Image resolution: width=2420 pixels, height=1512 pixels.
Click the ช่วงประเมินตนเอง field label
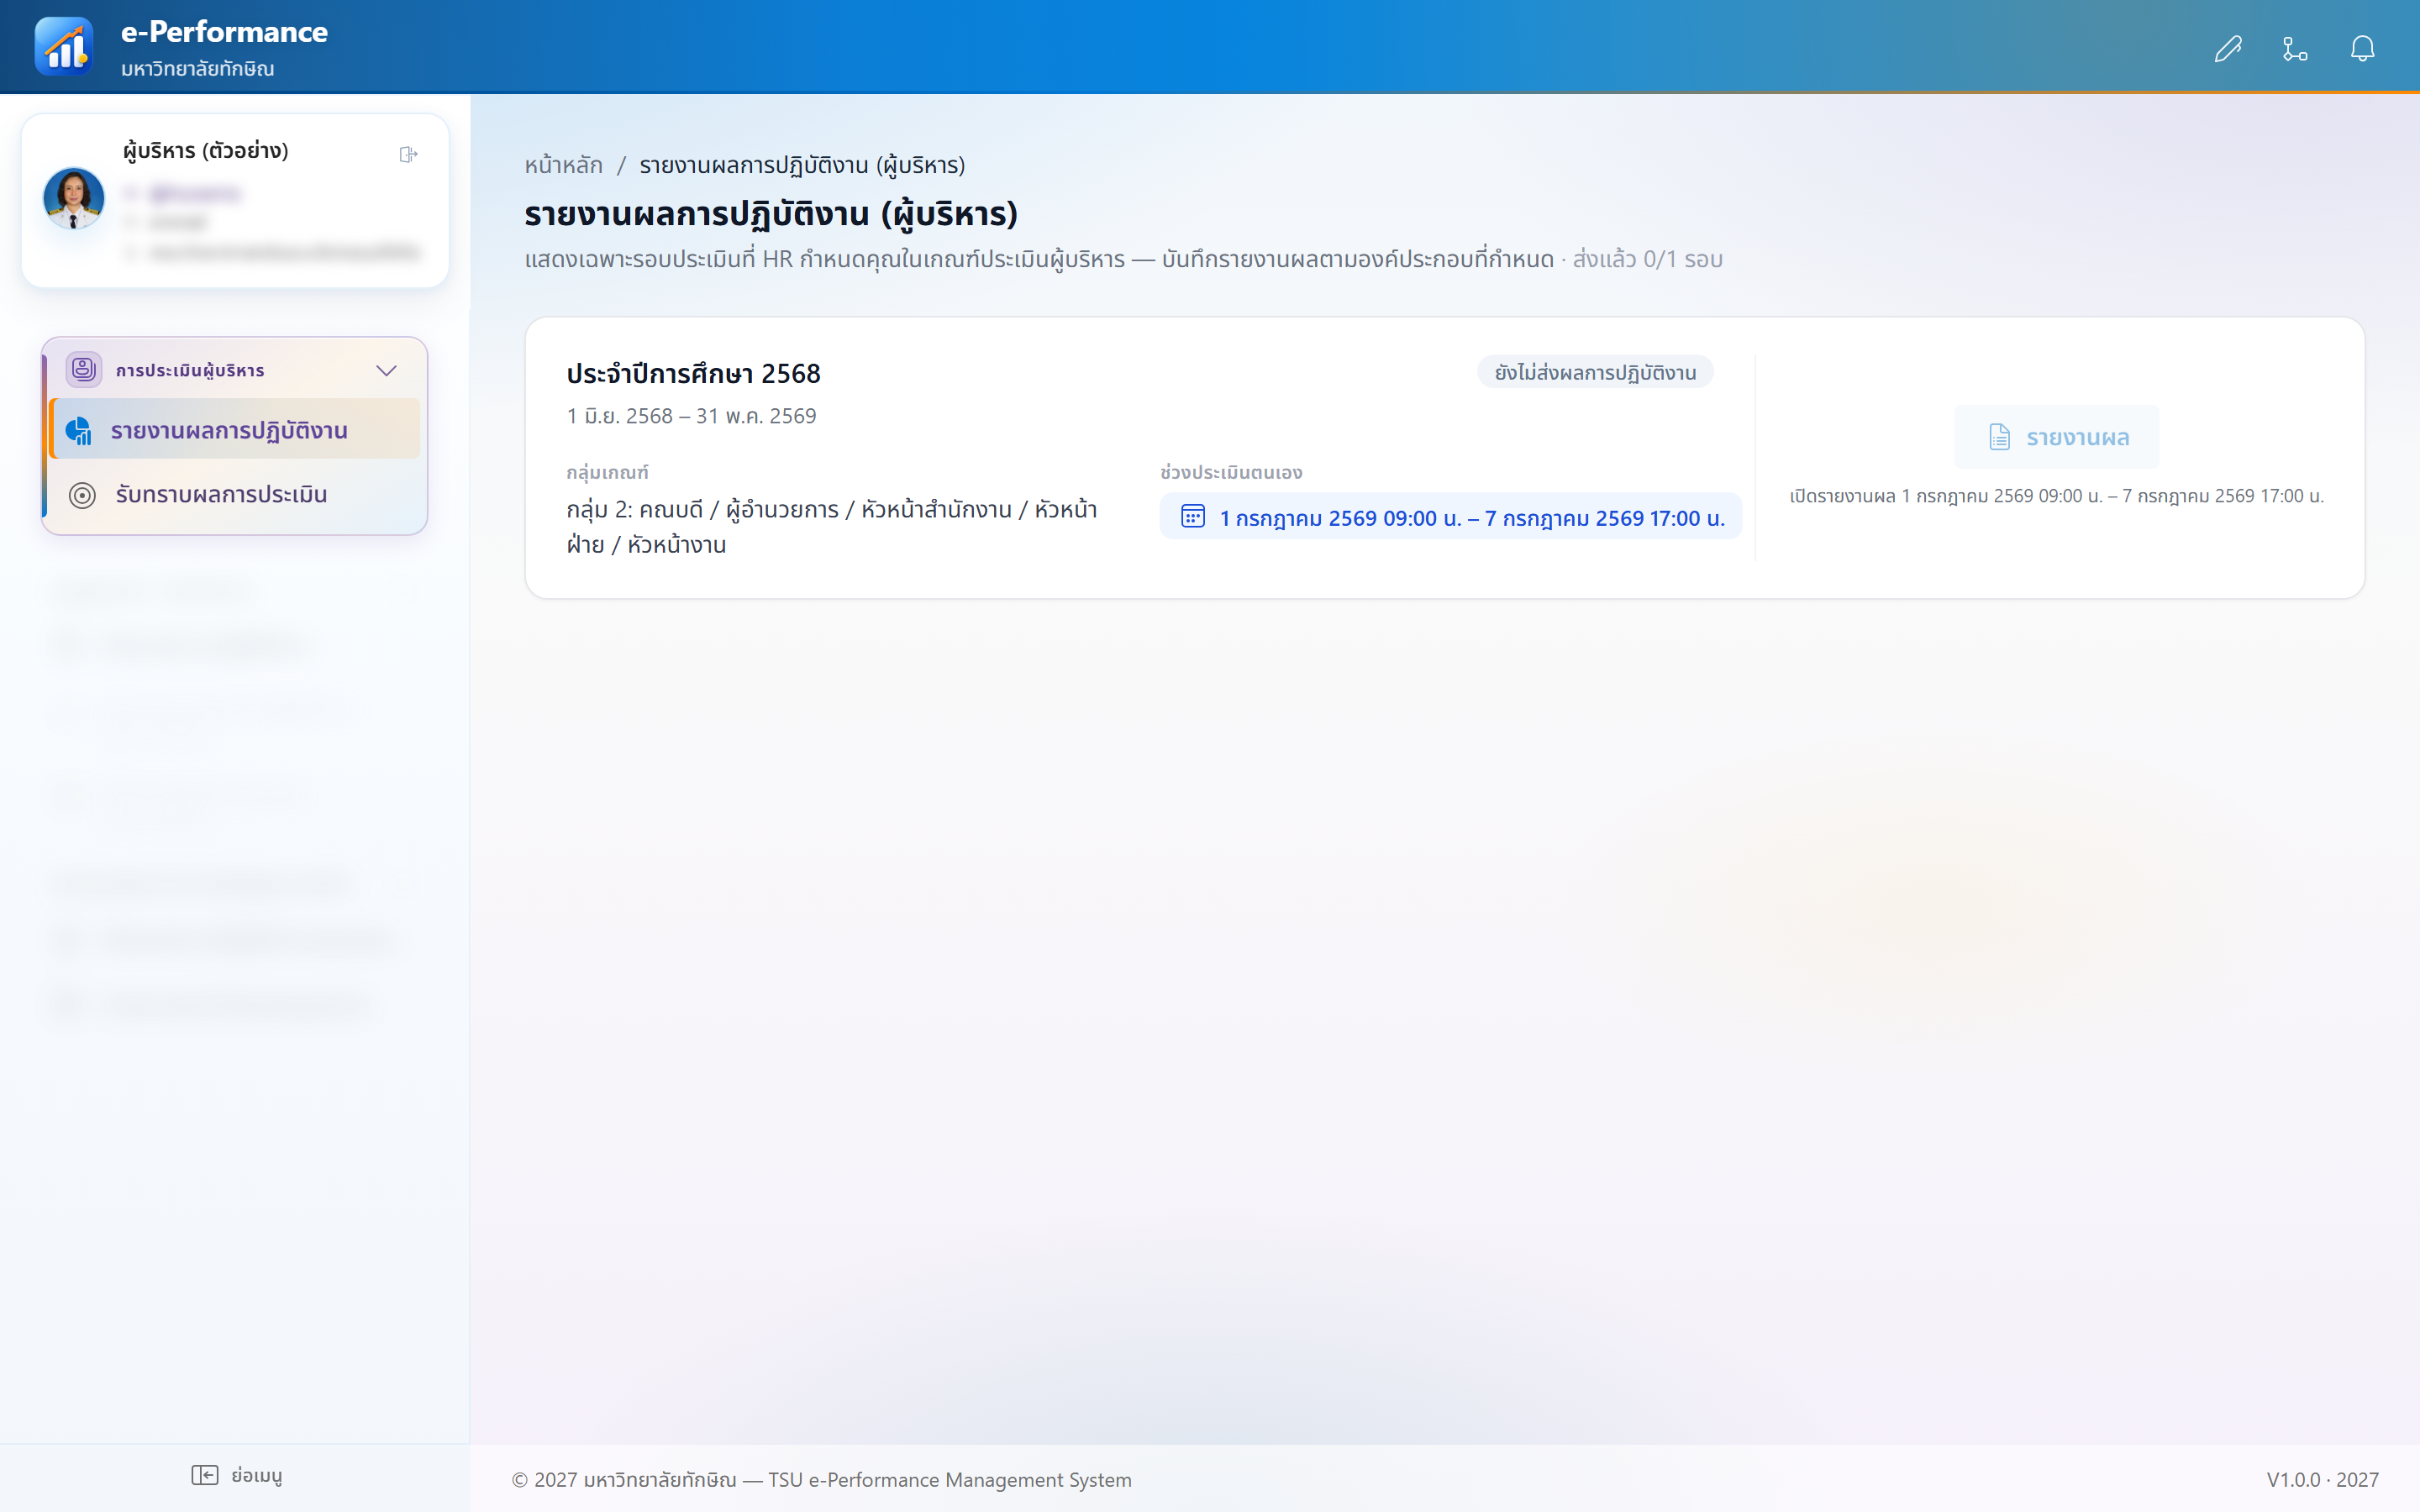(x=1230, y=472)
